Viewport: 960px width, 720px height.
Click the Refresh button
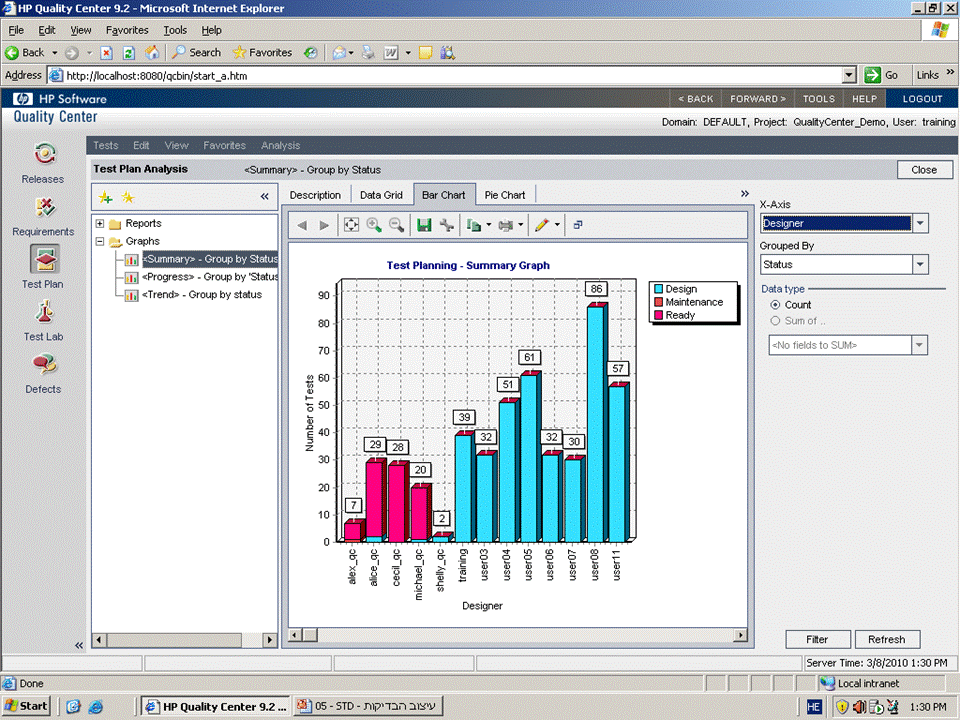[886, 639]
